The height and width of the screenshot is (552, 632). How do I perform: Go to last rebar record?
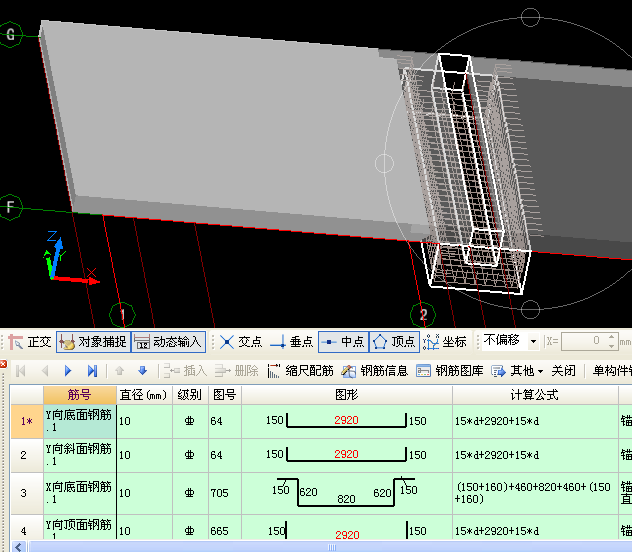pos(92,371)
